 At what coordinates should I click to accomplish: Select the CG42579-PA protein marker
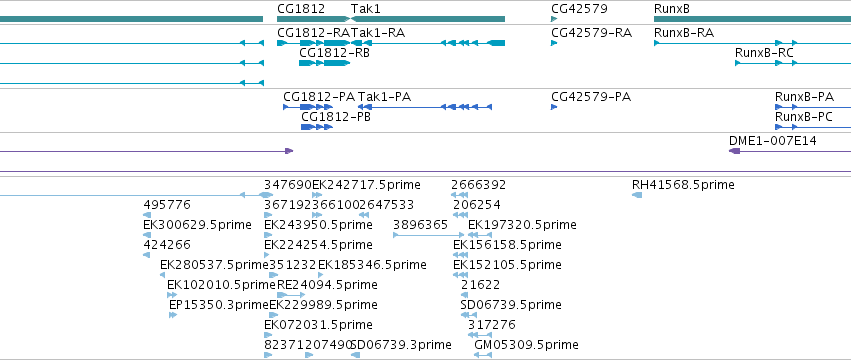(x=554, y=107)
